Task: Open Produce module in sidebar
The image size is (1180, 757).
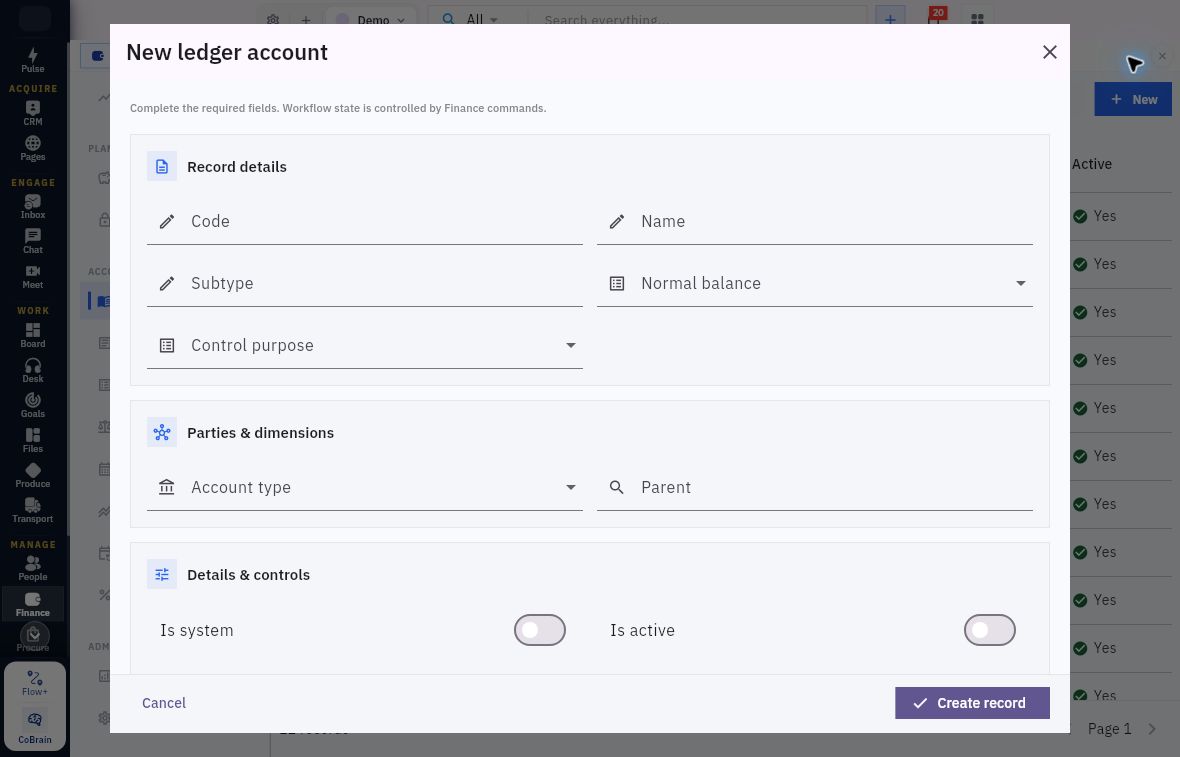Action: [32, 476]
